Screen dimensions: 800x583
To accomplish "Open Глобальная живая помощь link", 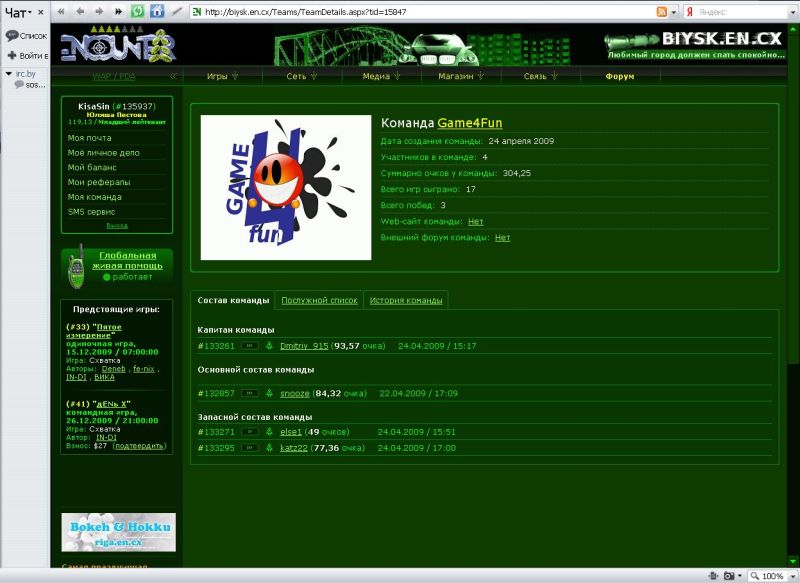I will [x=128, y=261].
